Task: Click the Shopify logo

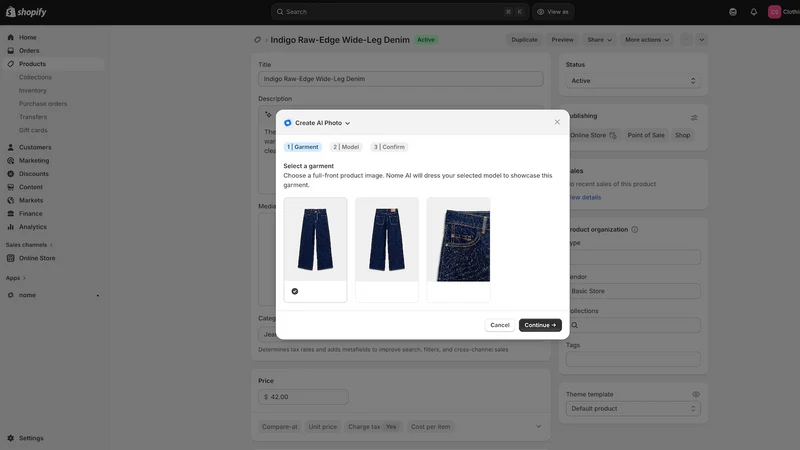Action: (x=26, y=12)
